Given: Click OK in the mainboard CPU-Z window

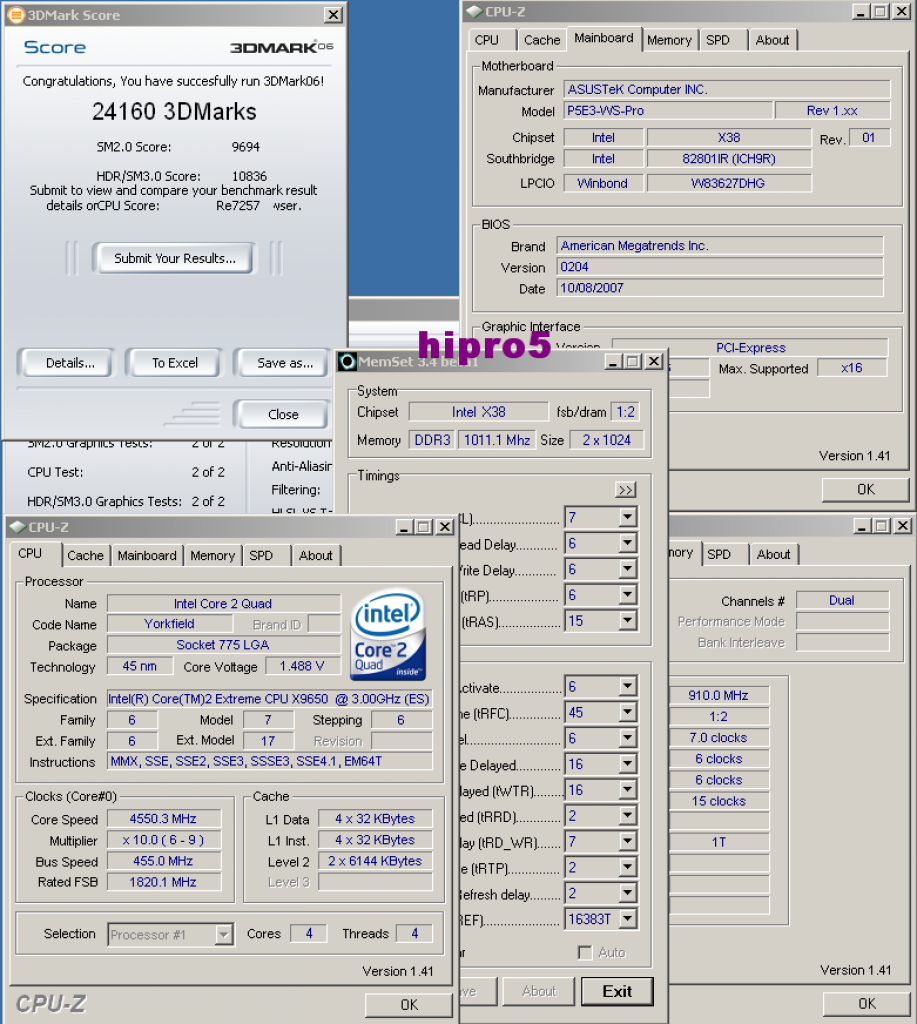Looking at the screenshot, I should point(865,489).
